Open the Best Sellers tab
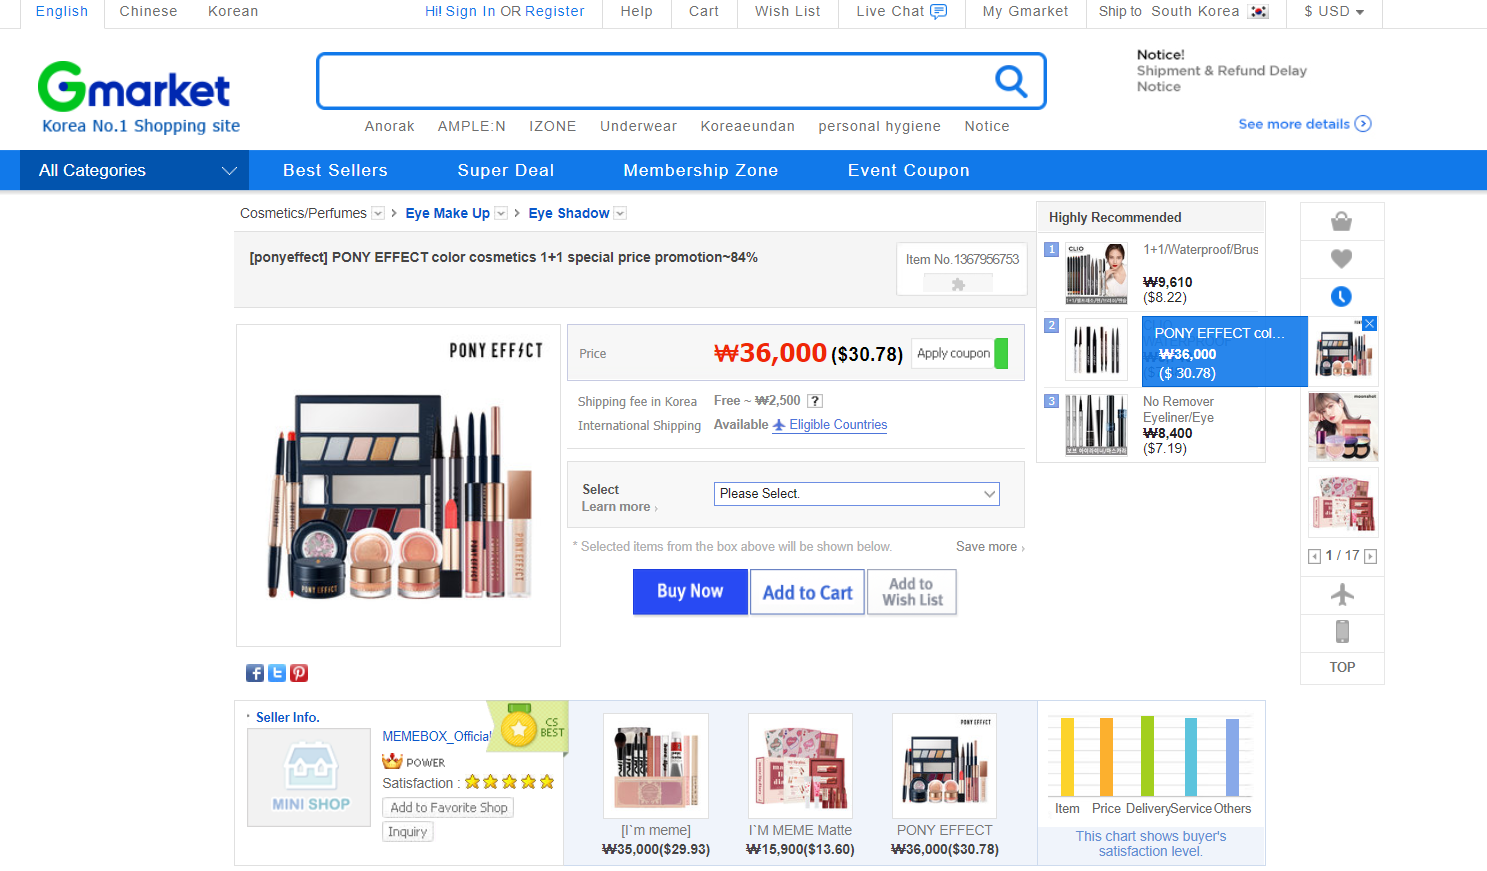This screenshot has width=1487, height=871. pos(335,170)
